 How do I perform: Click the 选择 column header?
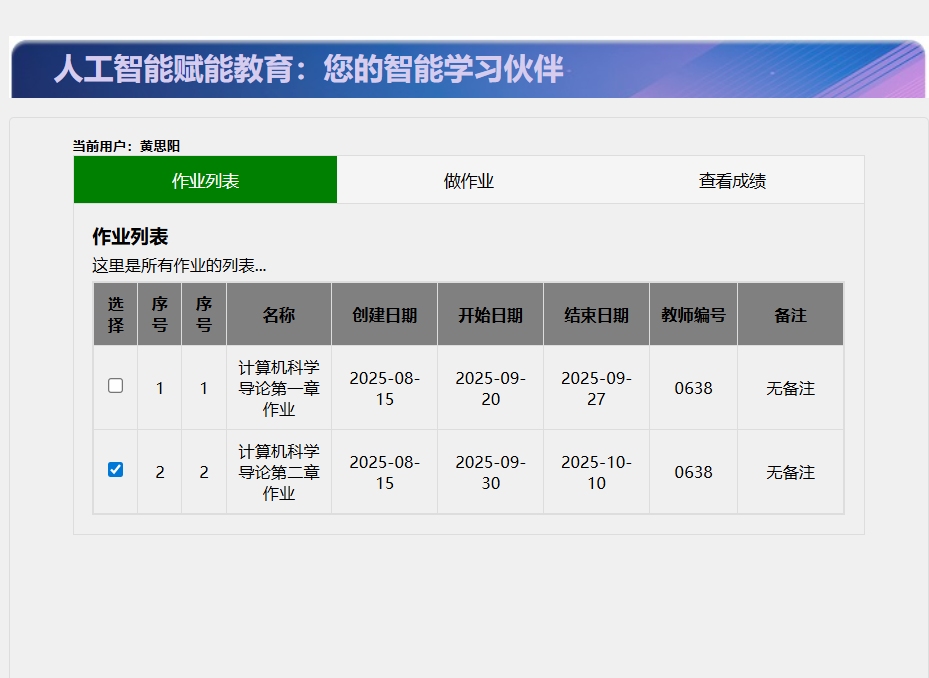click(x=116, y=315)
